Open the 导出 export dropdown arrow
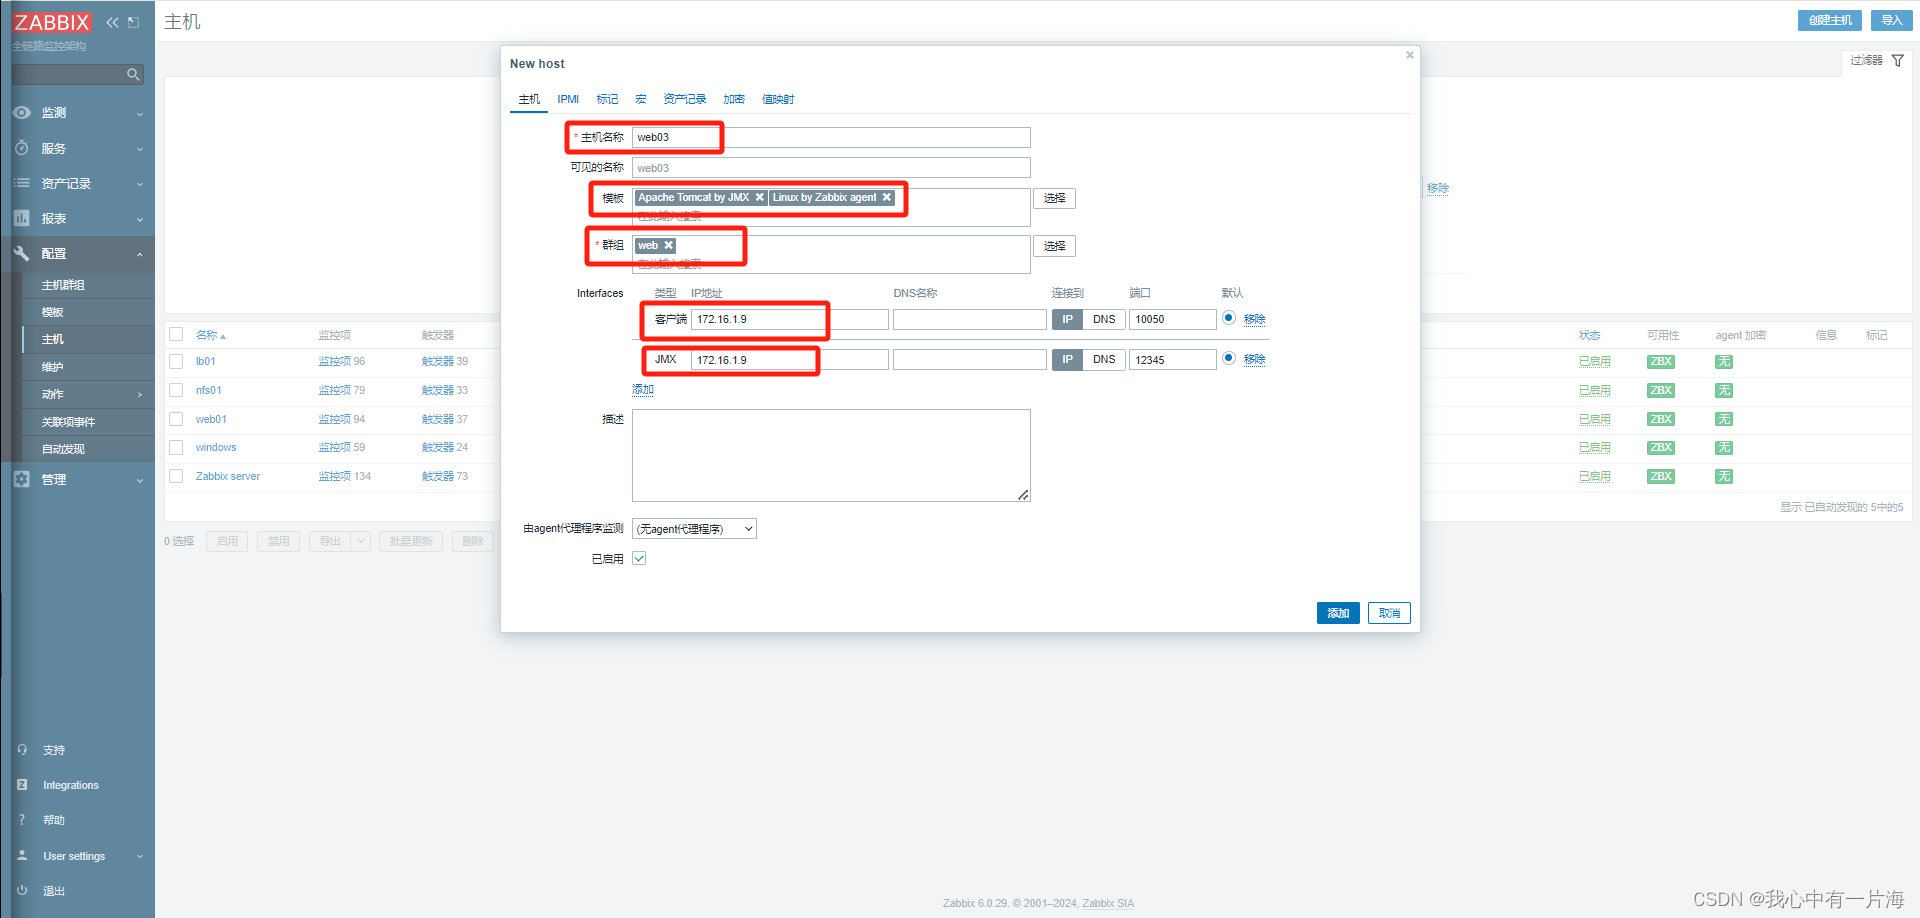1920x918 pixels. click(361, 541)
